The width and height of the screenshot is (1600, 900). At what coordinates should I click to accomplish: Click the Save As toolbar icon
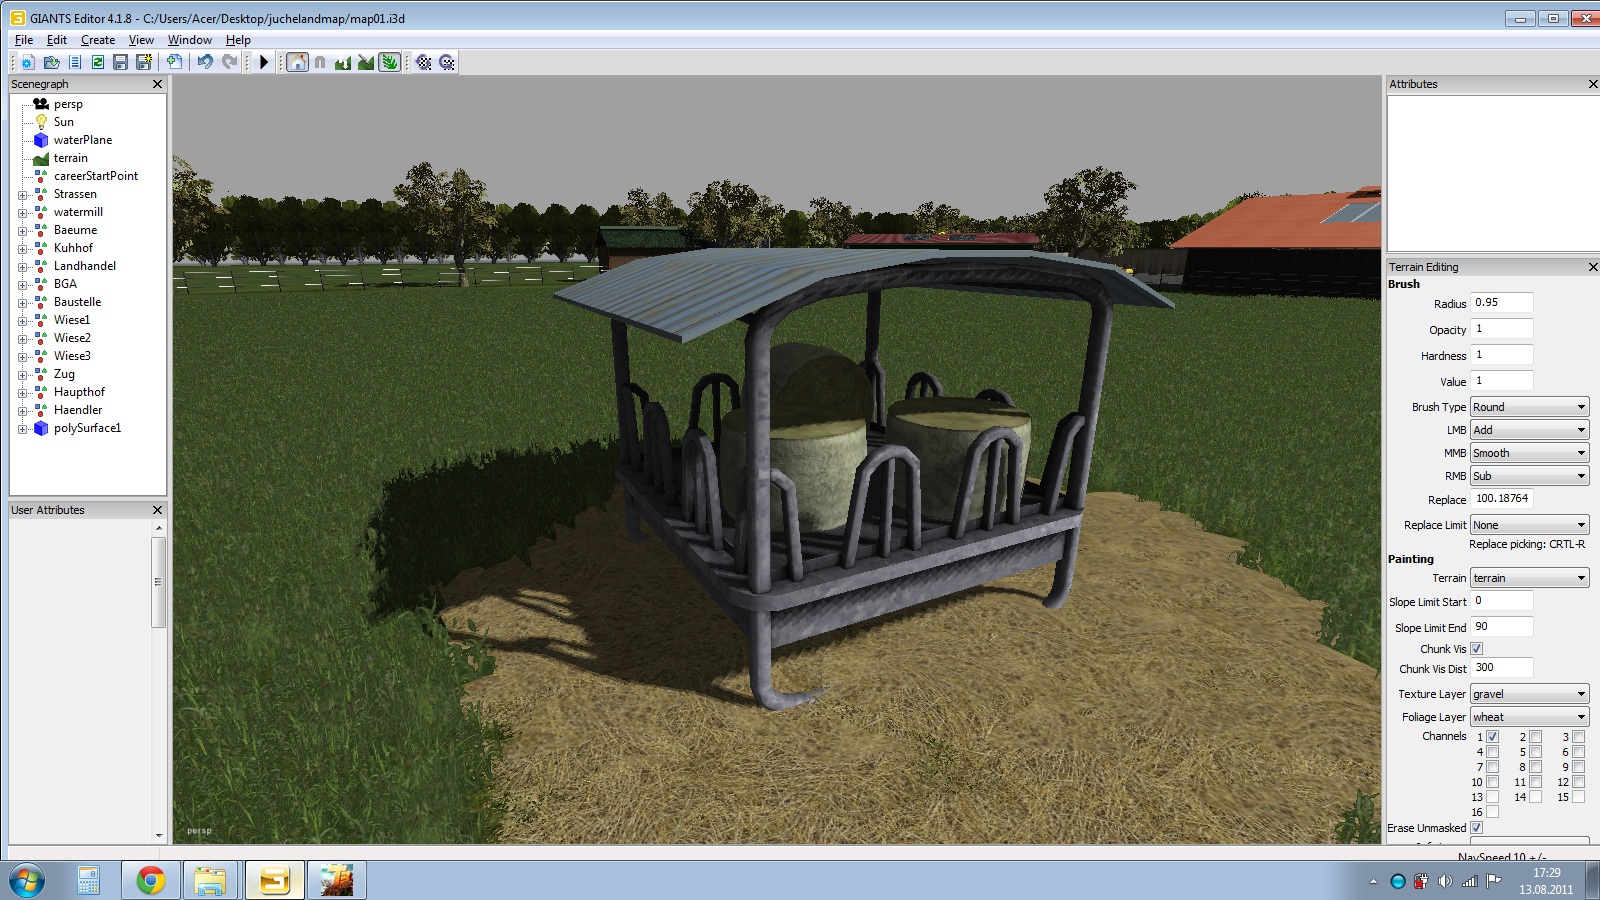tap(144, 62)
